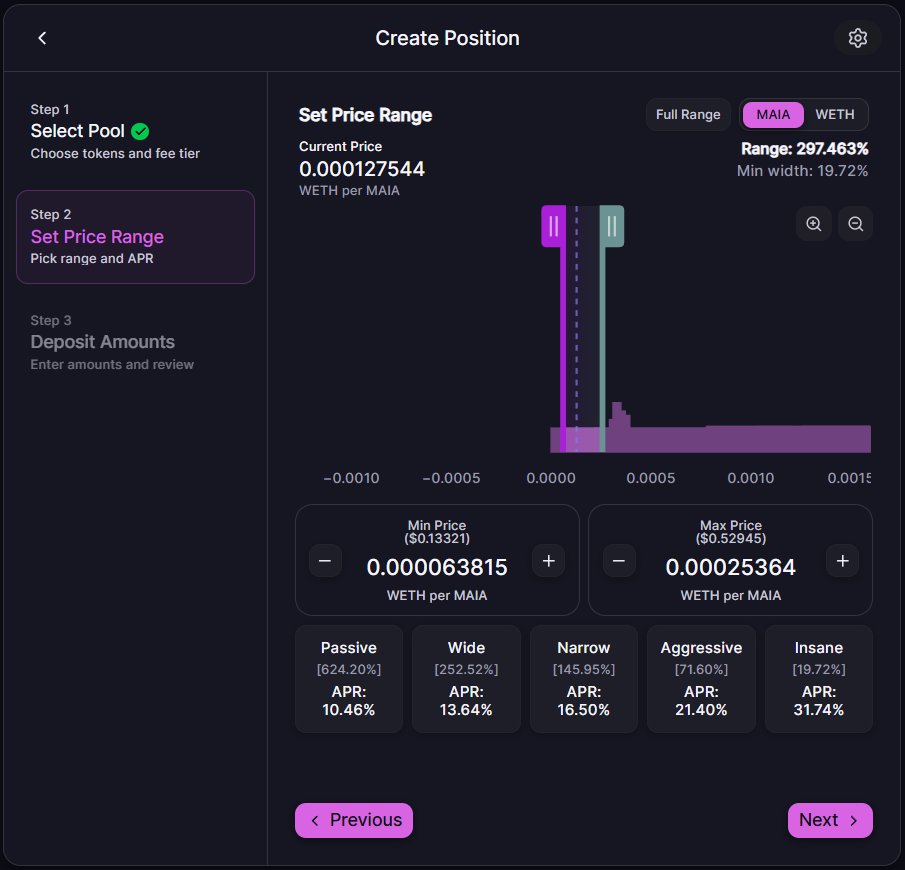Image resolution: width=905 pixels, height=870 pixels.
Task: Open Step 1 Select Pool
Action: click(135, 132)
